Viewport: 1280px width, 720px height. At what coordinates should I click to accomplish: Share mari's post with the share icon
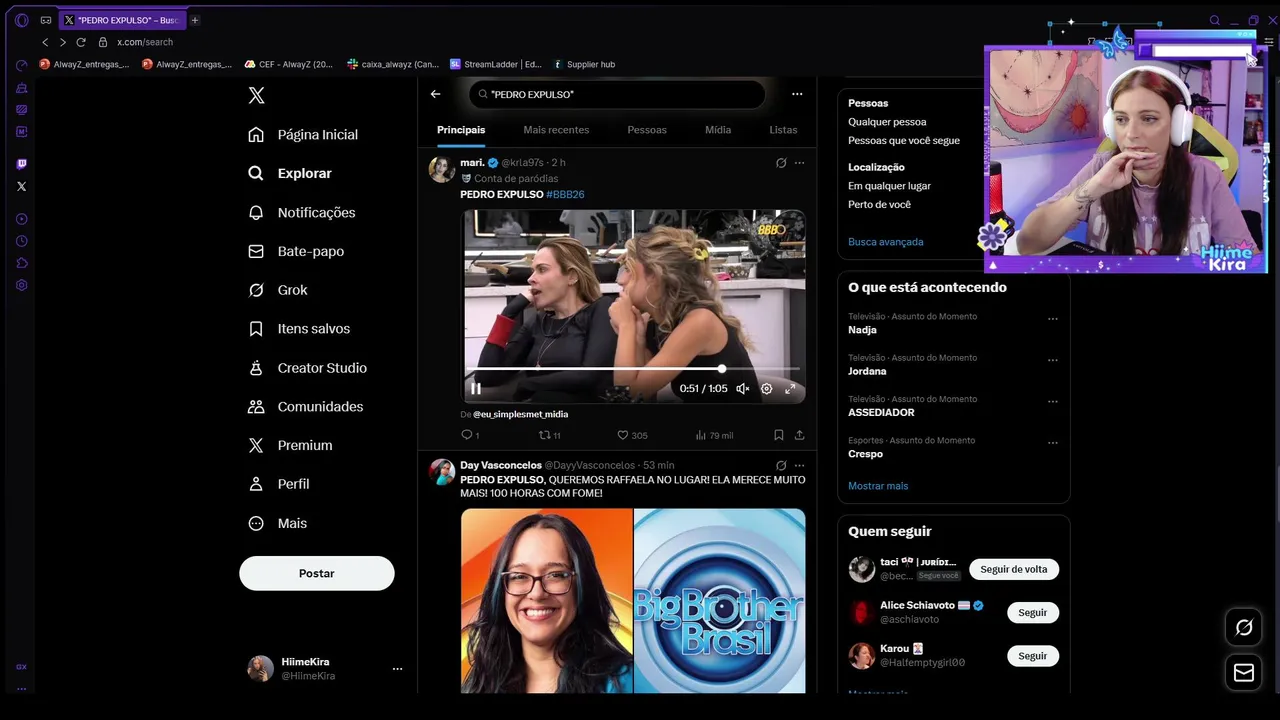(x=799, y=435)
